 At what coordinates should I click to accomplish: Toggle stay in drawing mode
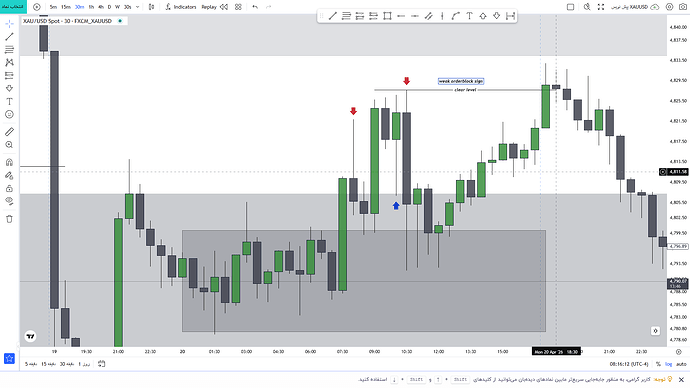coord(9,176)
